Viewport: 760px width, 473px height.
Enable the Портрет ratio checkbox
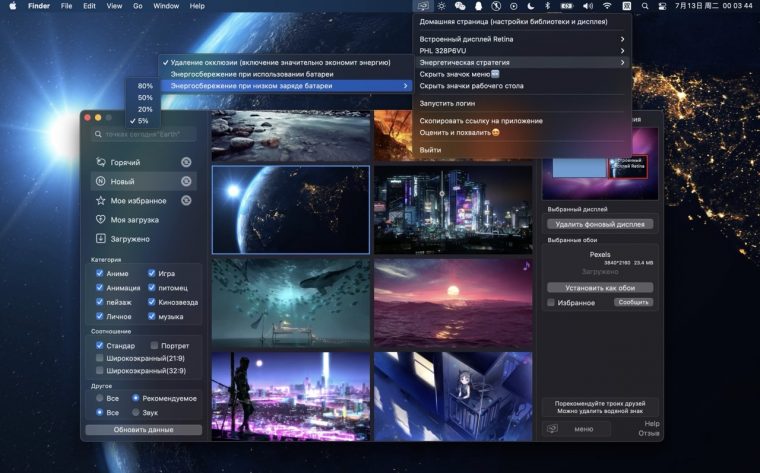click(155, 346)
